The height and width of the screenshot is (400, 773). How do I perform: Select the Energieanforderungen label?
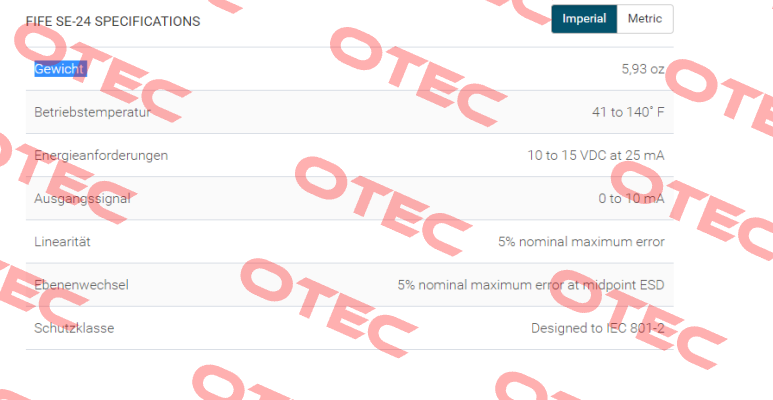pyautogui.click(x=101, y=155)
